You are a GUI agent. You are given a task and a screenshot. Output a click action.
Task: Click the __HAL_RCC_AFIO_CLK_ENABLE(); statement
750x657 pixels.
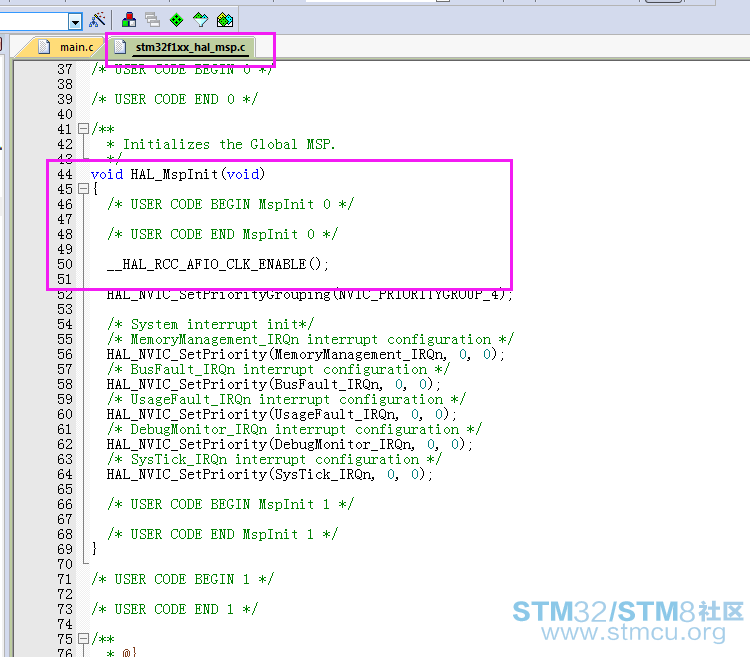[x=218, y=264]
